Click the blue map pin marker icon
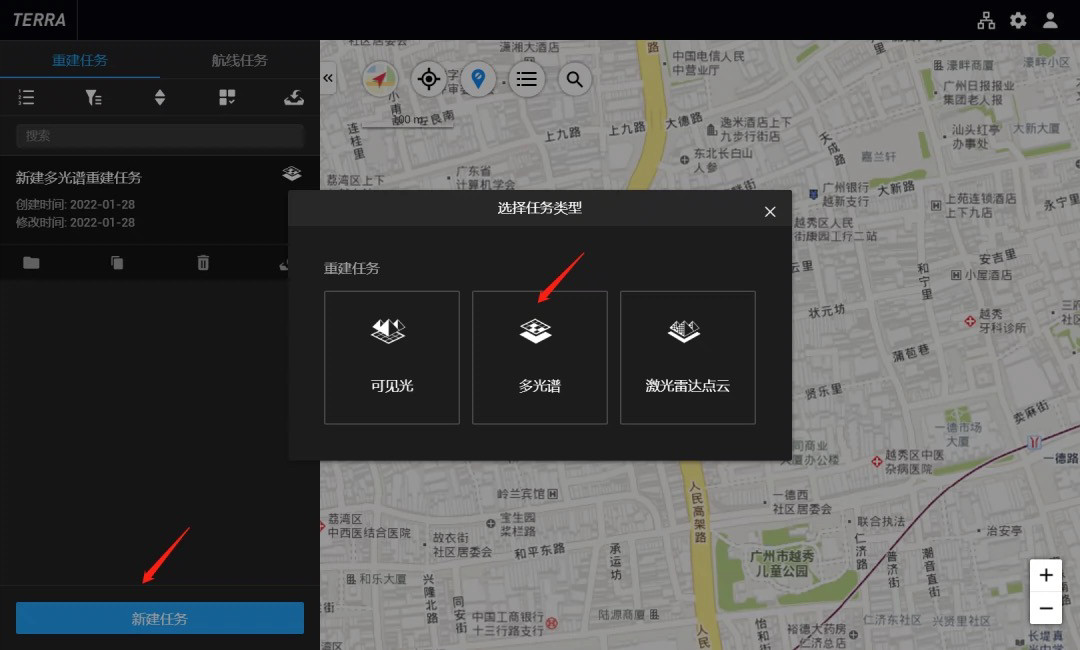 tap(478, 79)
